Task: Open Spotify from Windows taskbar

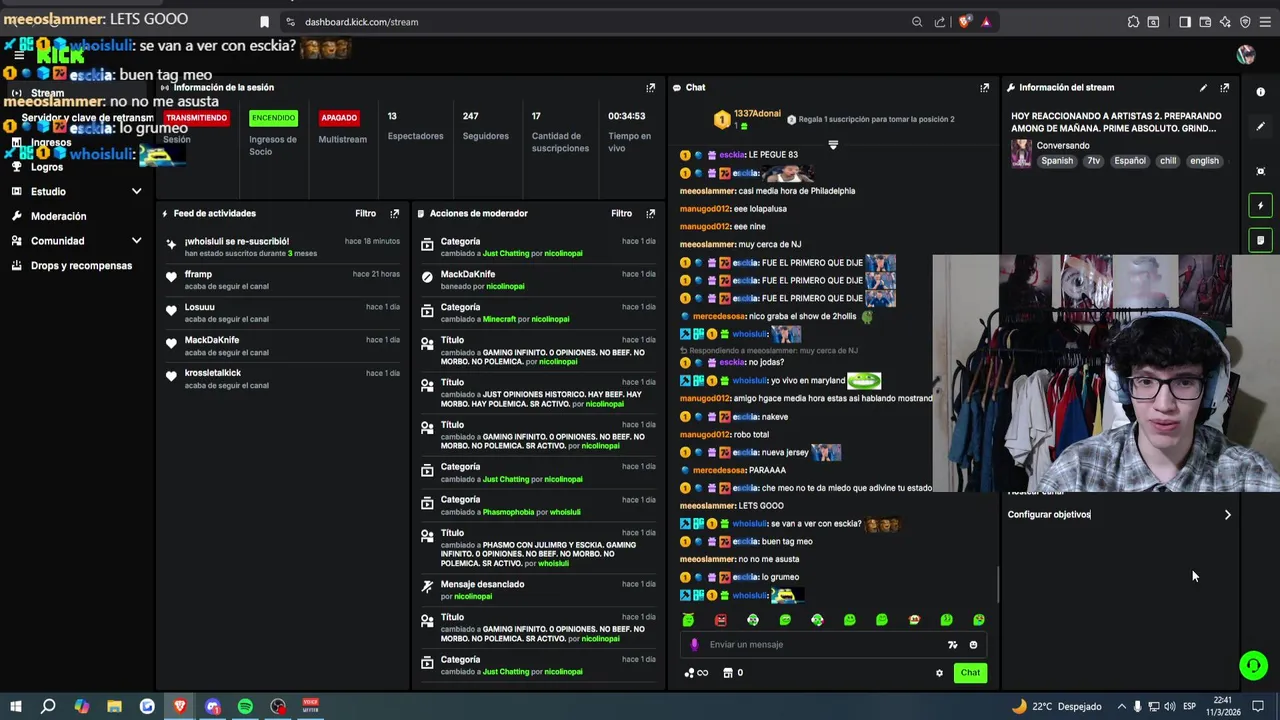Action: [245, 707]
